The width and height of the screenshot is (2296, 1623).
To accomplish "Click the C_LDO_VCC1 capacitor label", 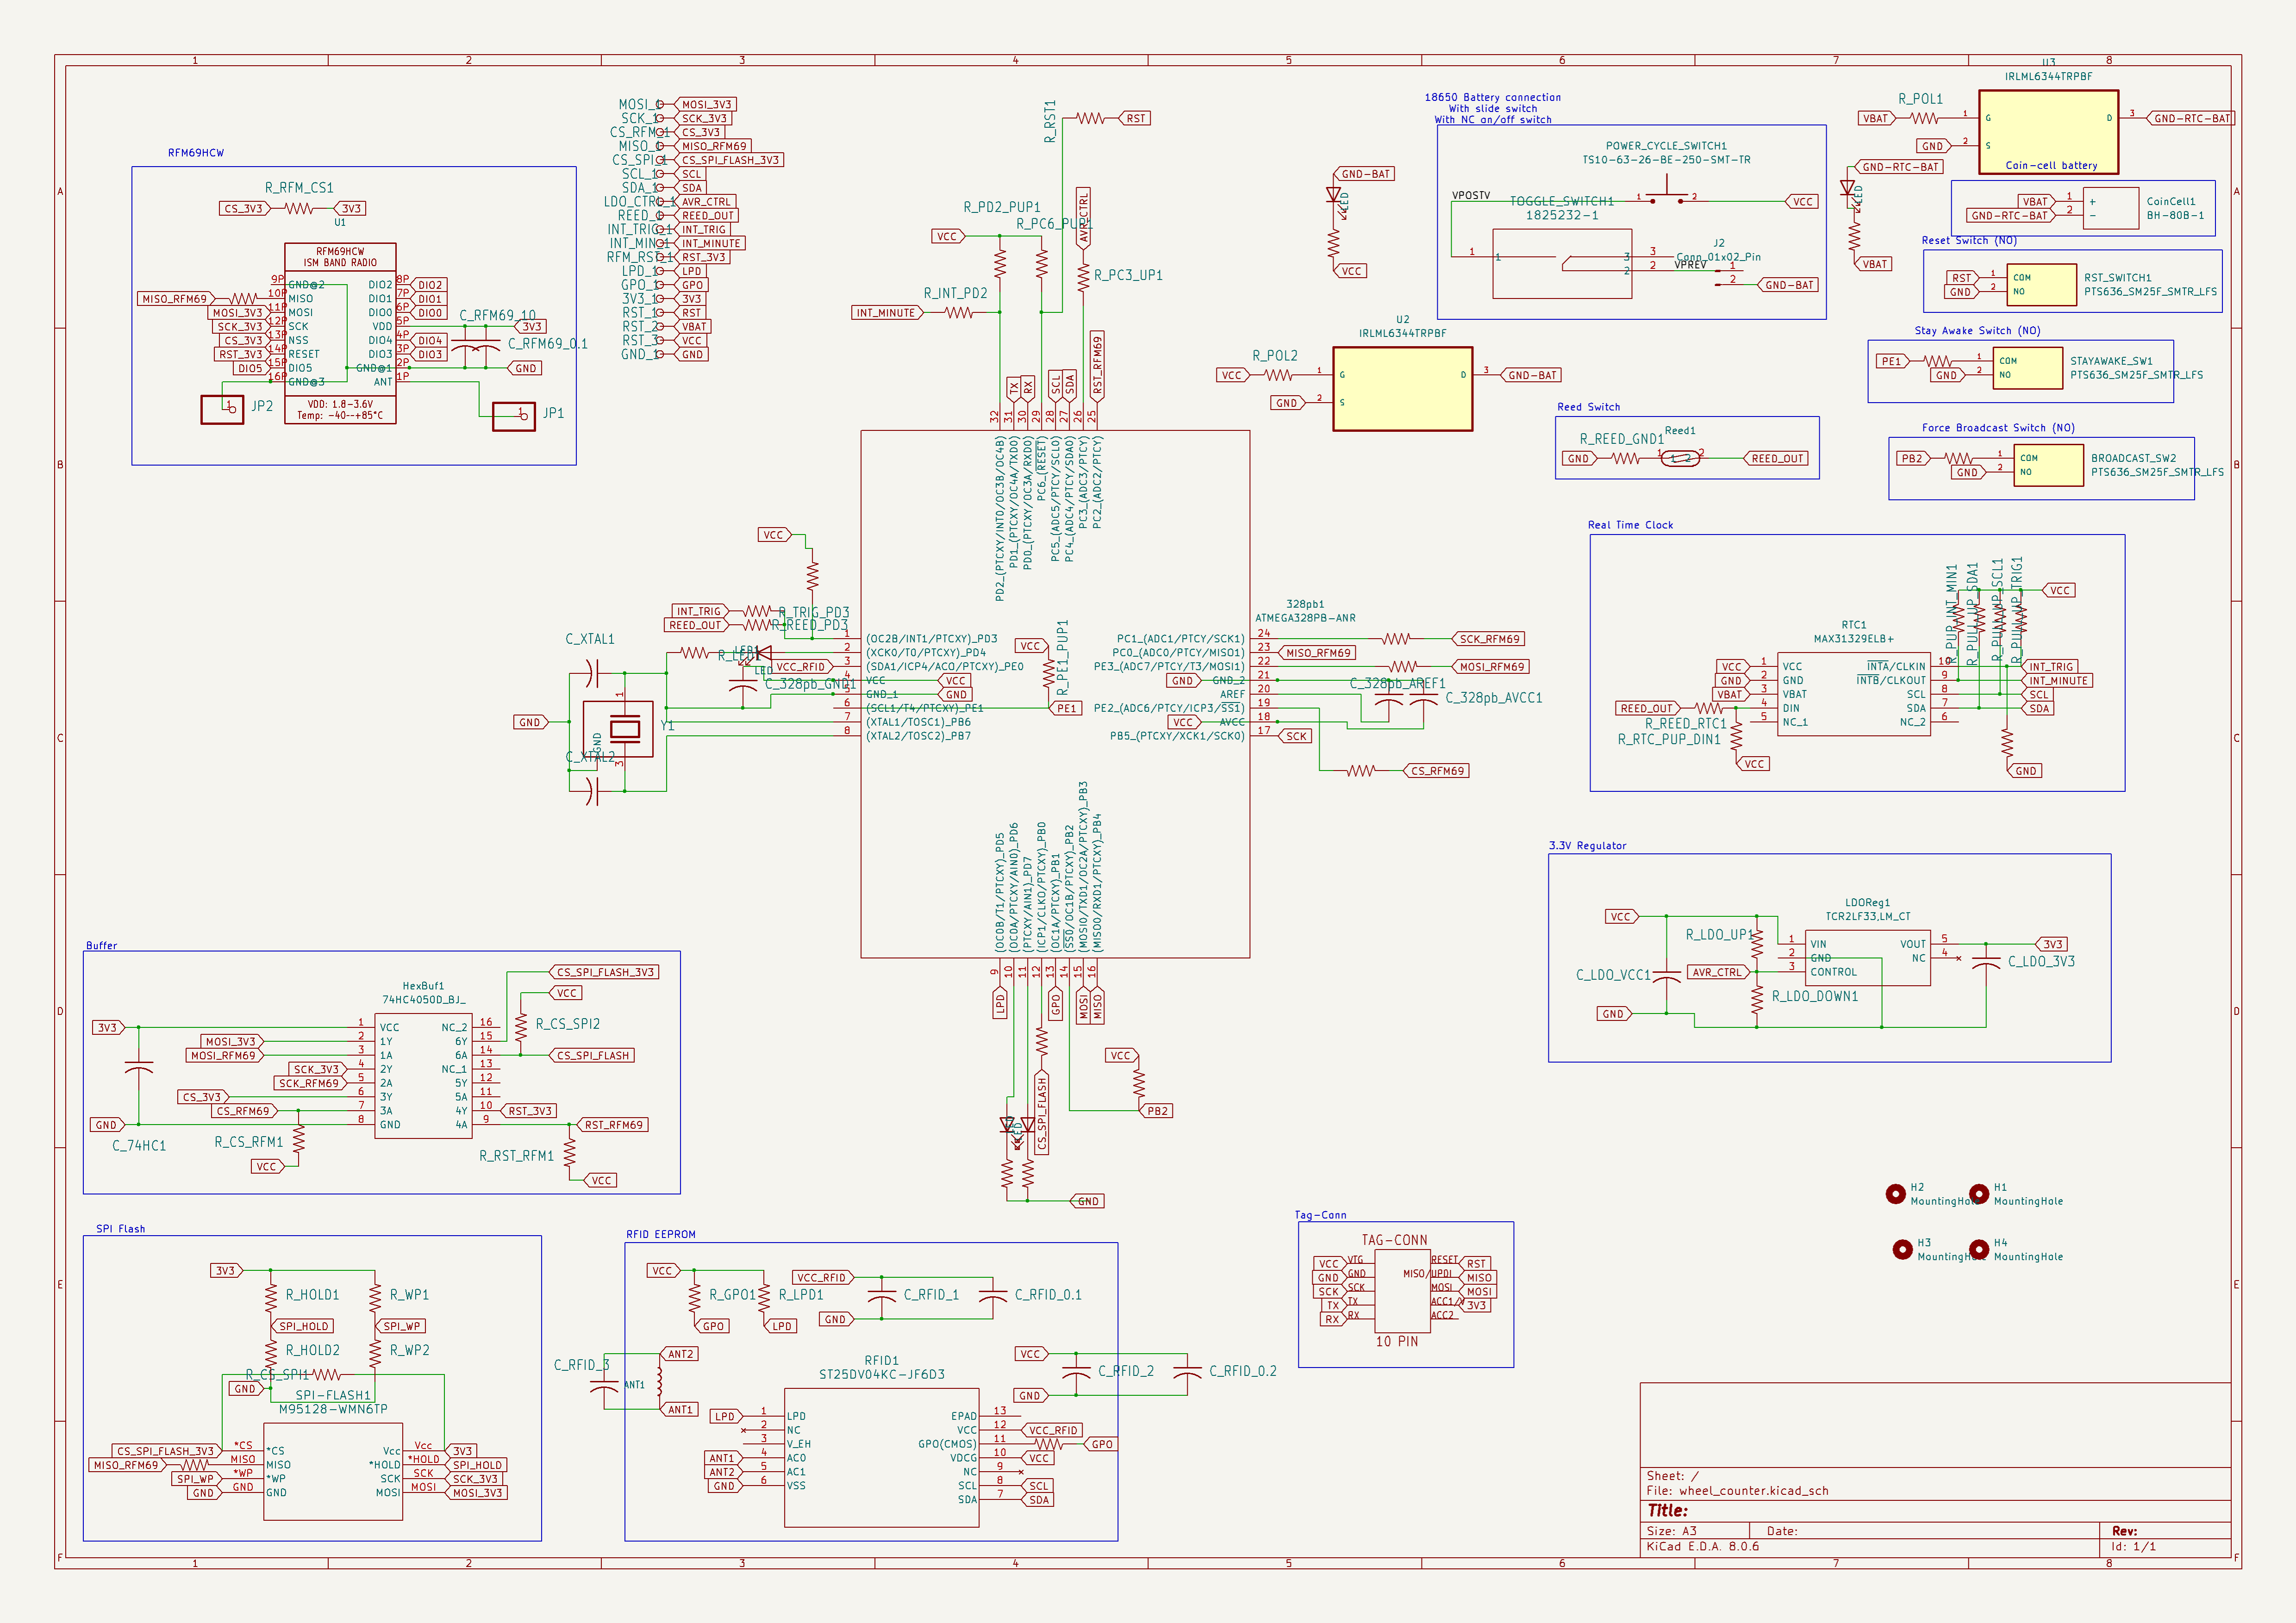I will tap(1613, 975).
